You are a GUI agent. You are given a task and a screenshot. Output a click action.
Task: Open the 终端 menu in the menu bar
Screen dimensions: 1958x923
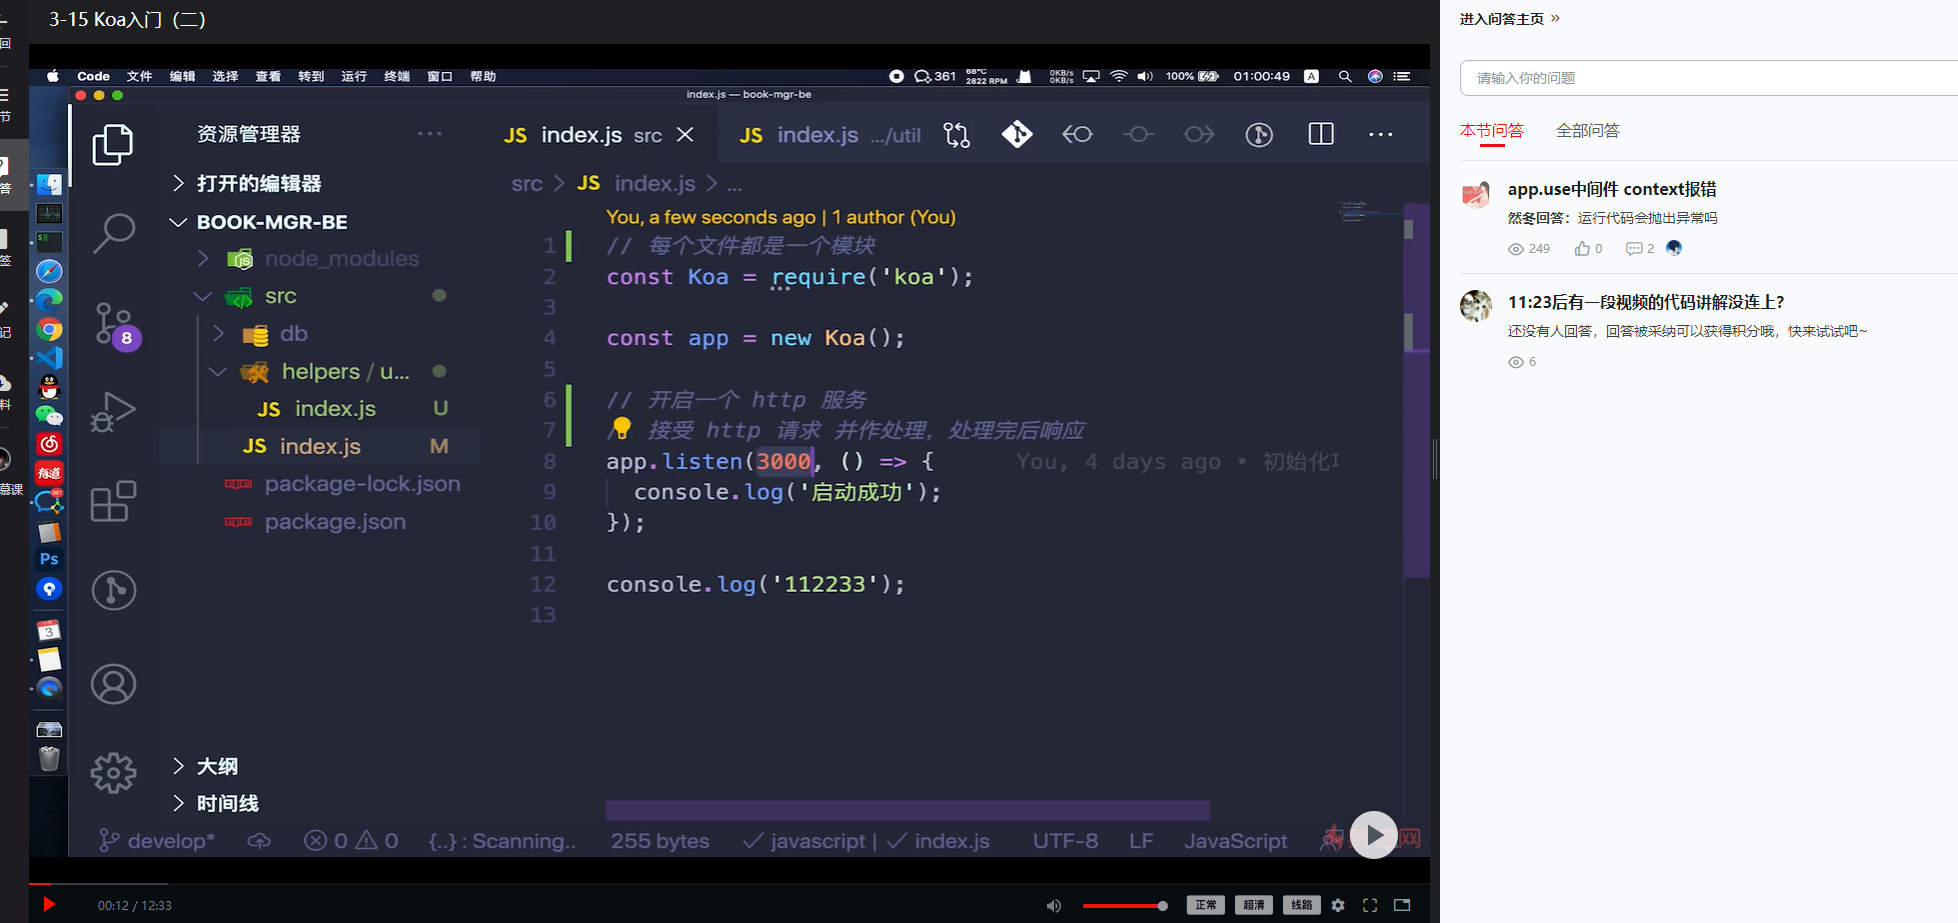tap(397, 76)
